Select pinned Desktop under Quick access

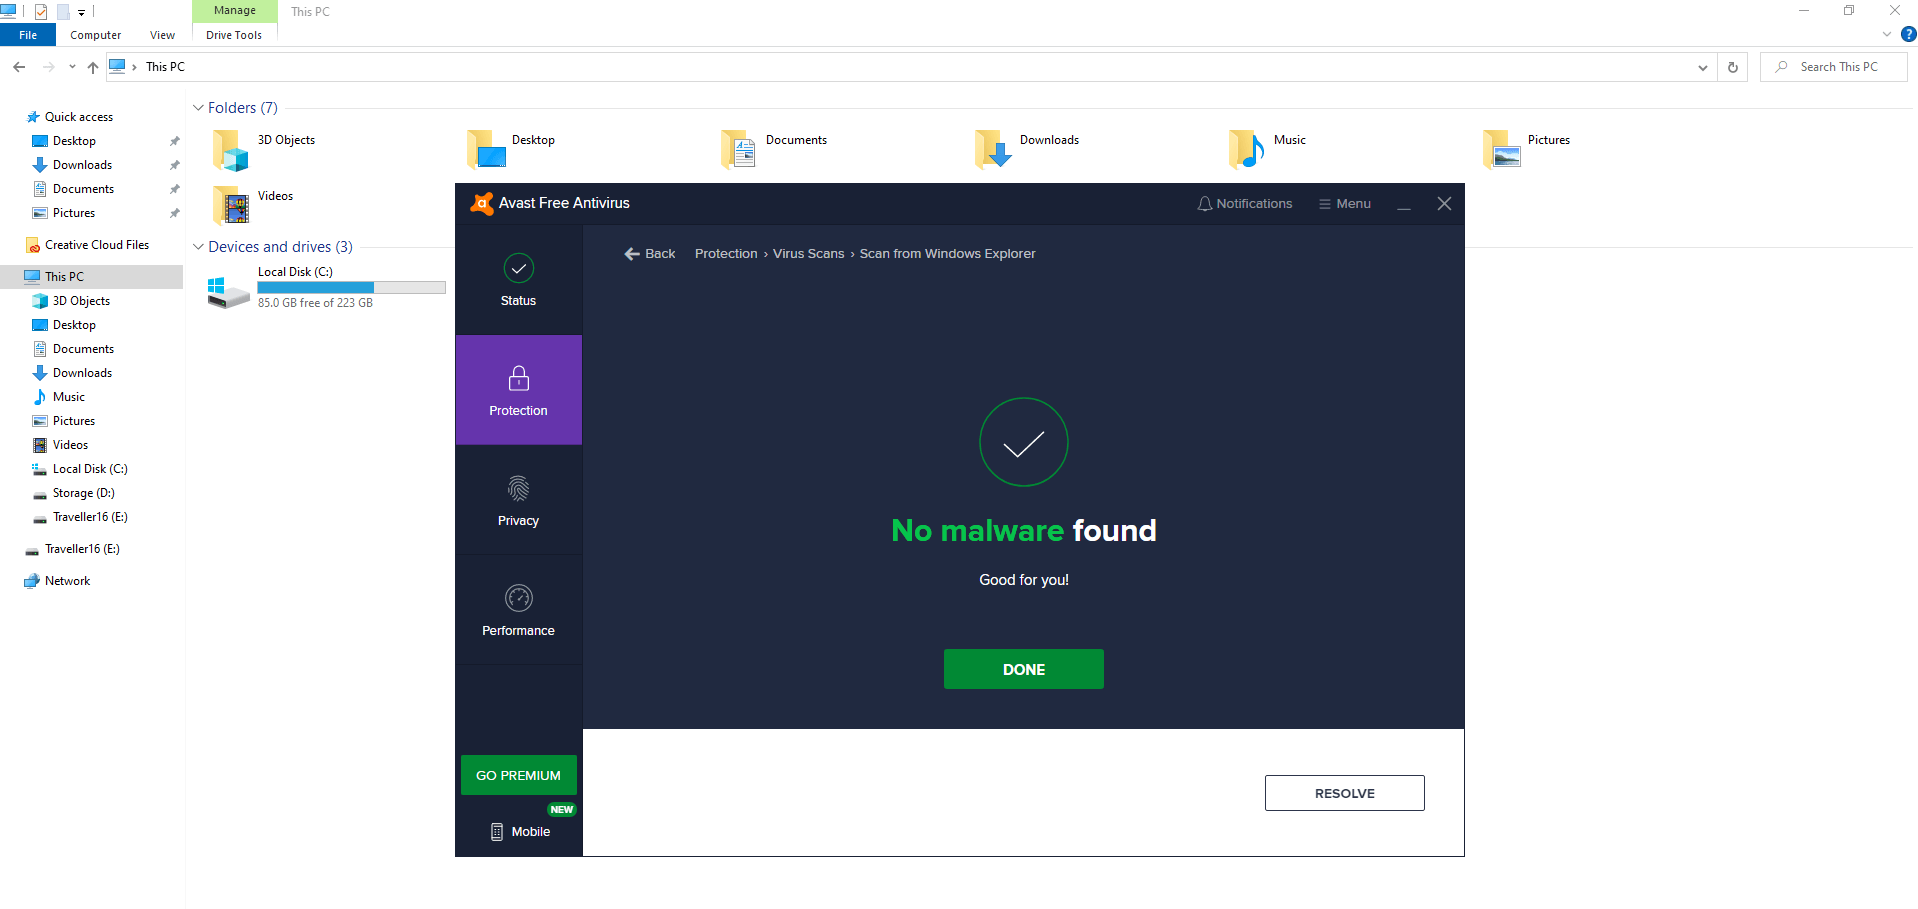[74, 141]
